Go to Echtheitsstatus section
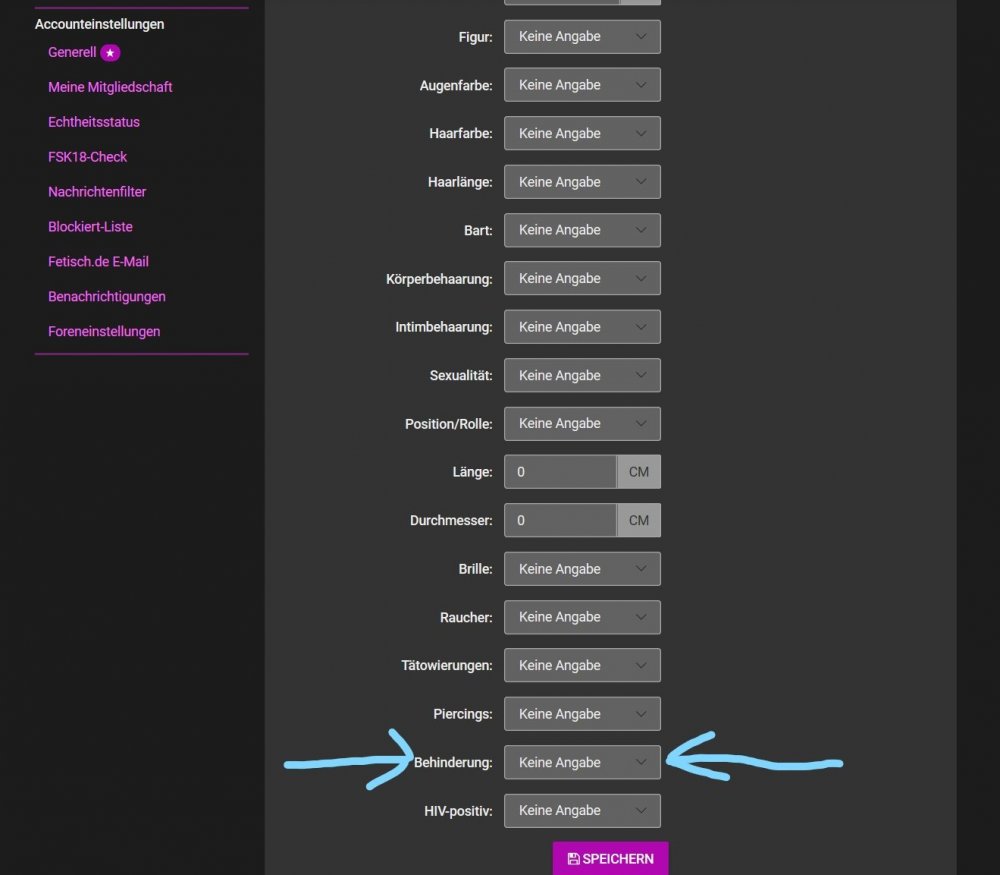Image resolution: width=1000 pixels, height=875 pixels. click(x=93, y=121)
